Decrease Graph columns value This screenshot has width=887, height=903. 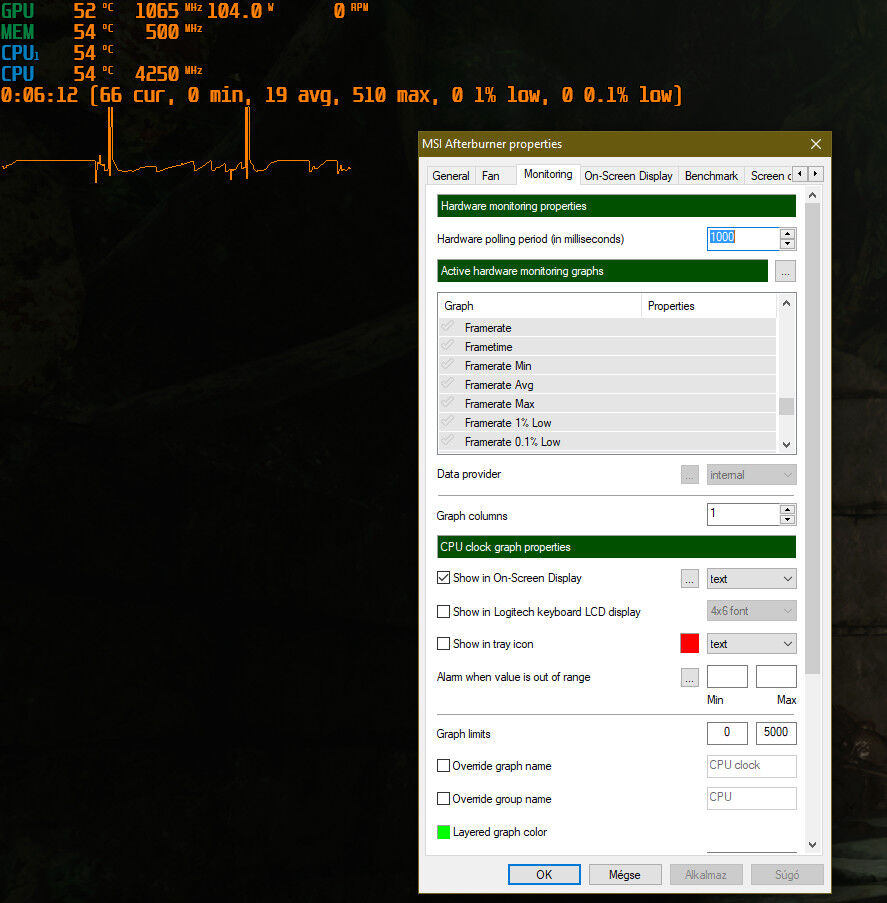point(787,519)
